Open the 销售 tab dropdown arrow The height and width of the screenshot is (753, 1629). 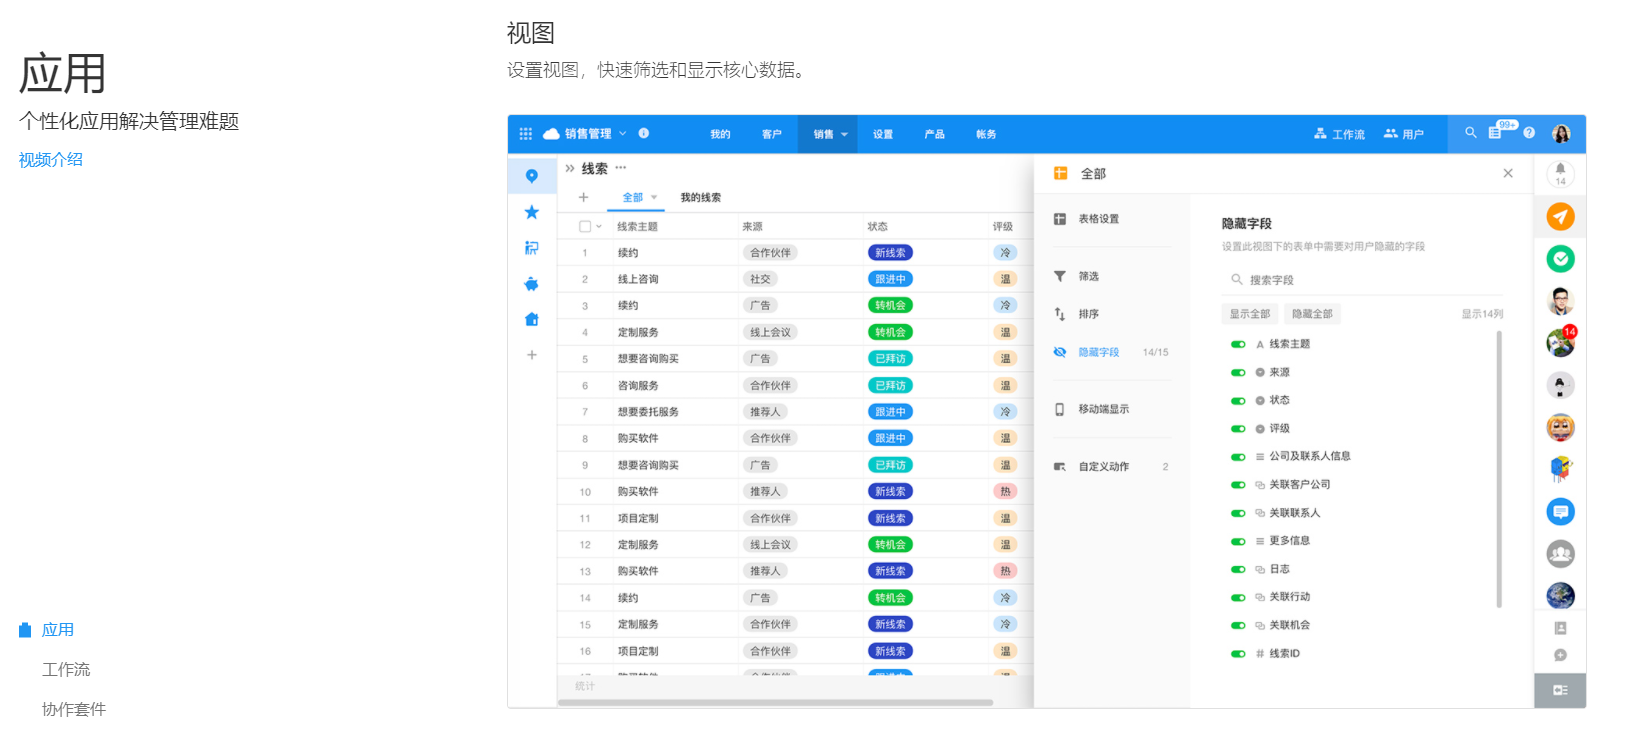click(844, 134)
